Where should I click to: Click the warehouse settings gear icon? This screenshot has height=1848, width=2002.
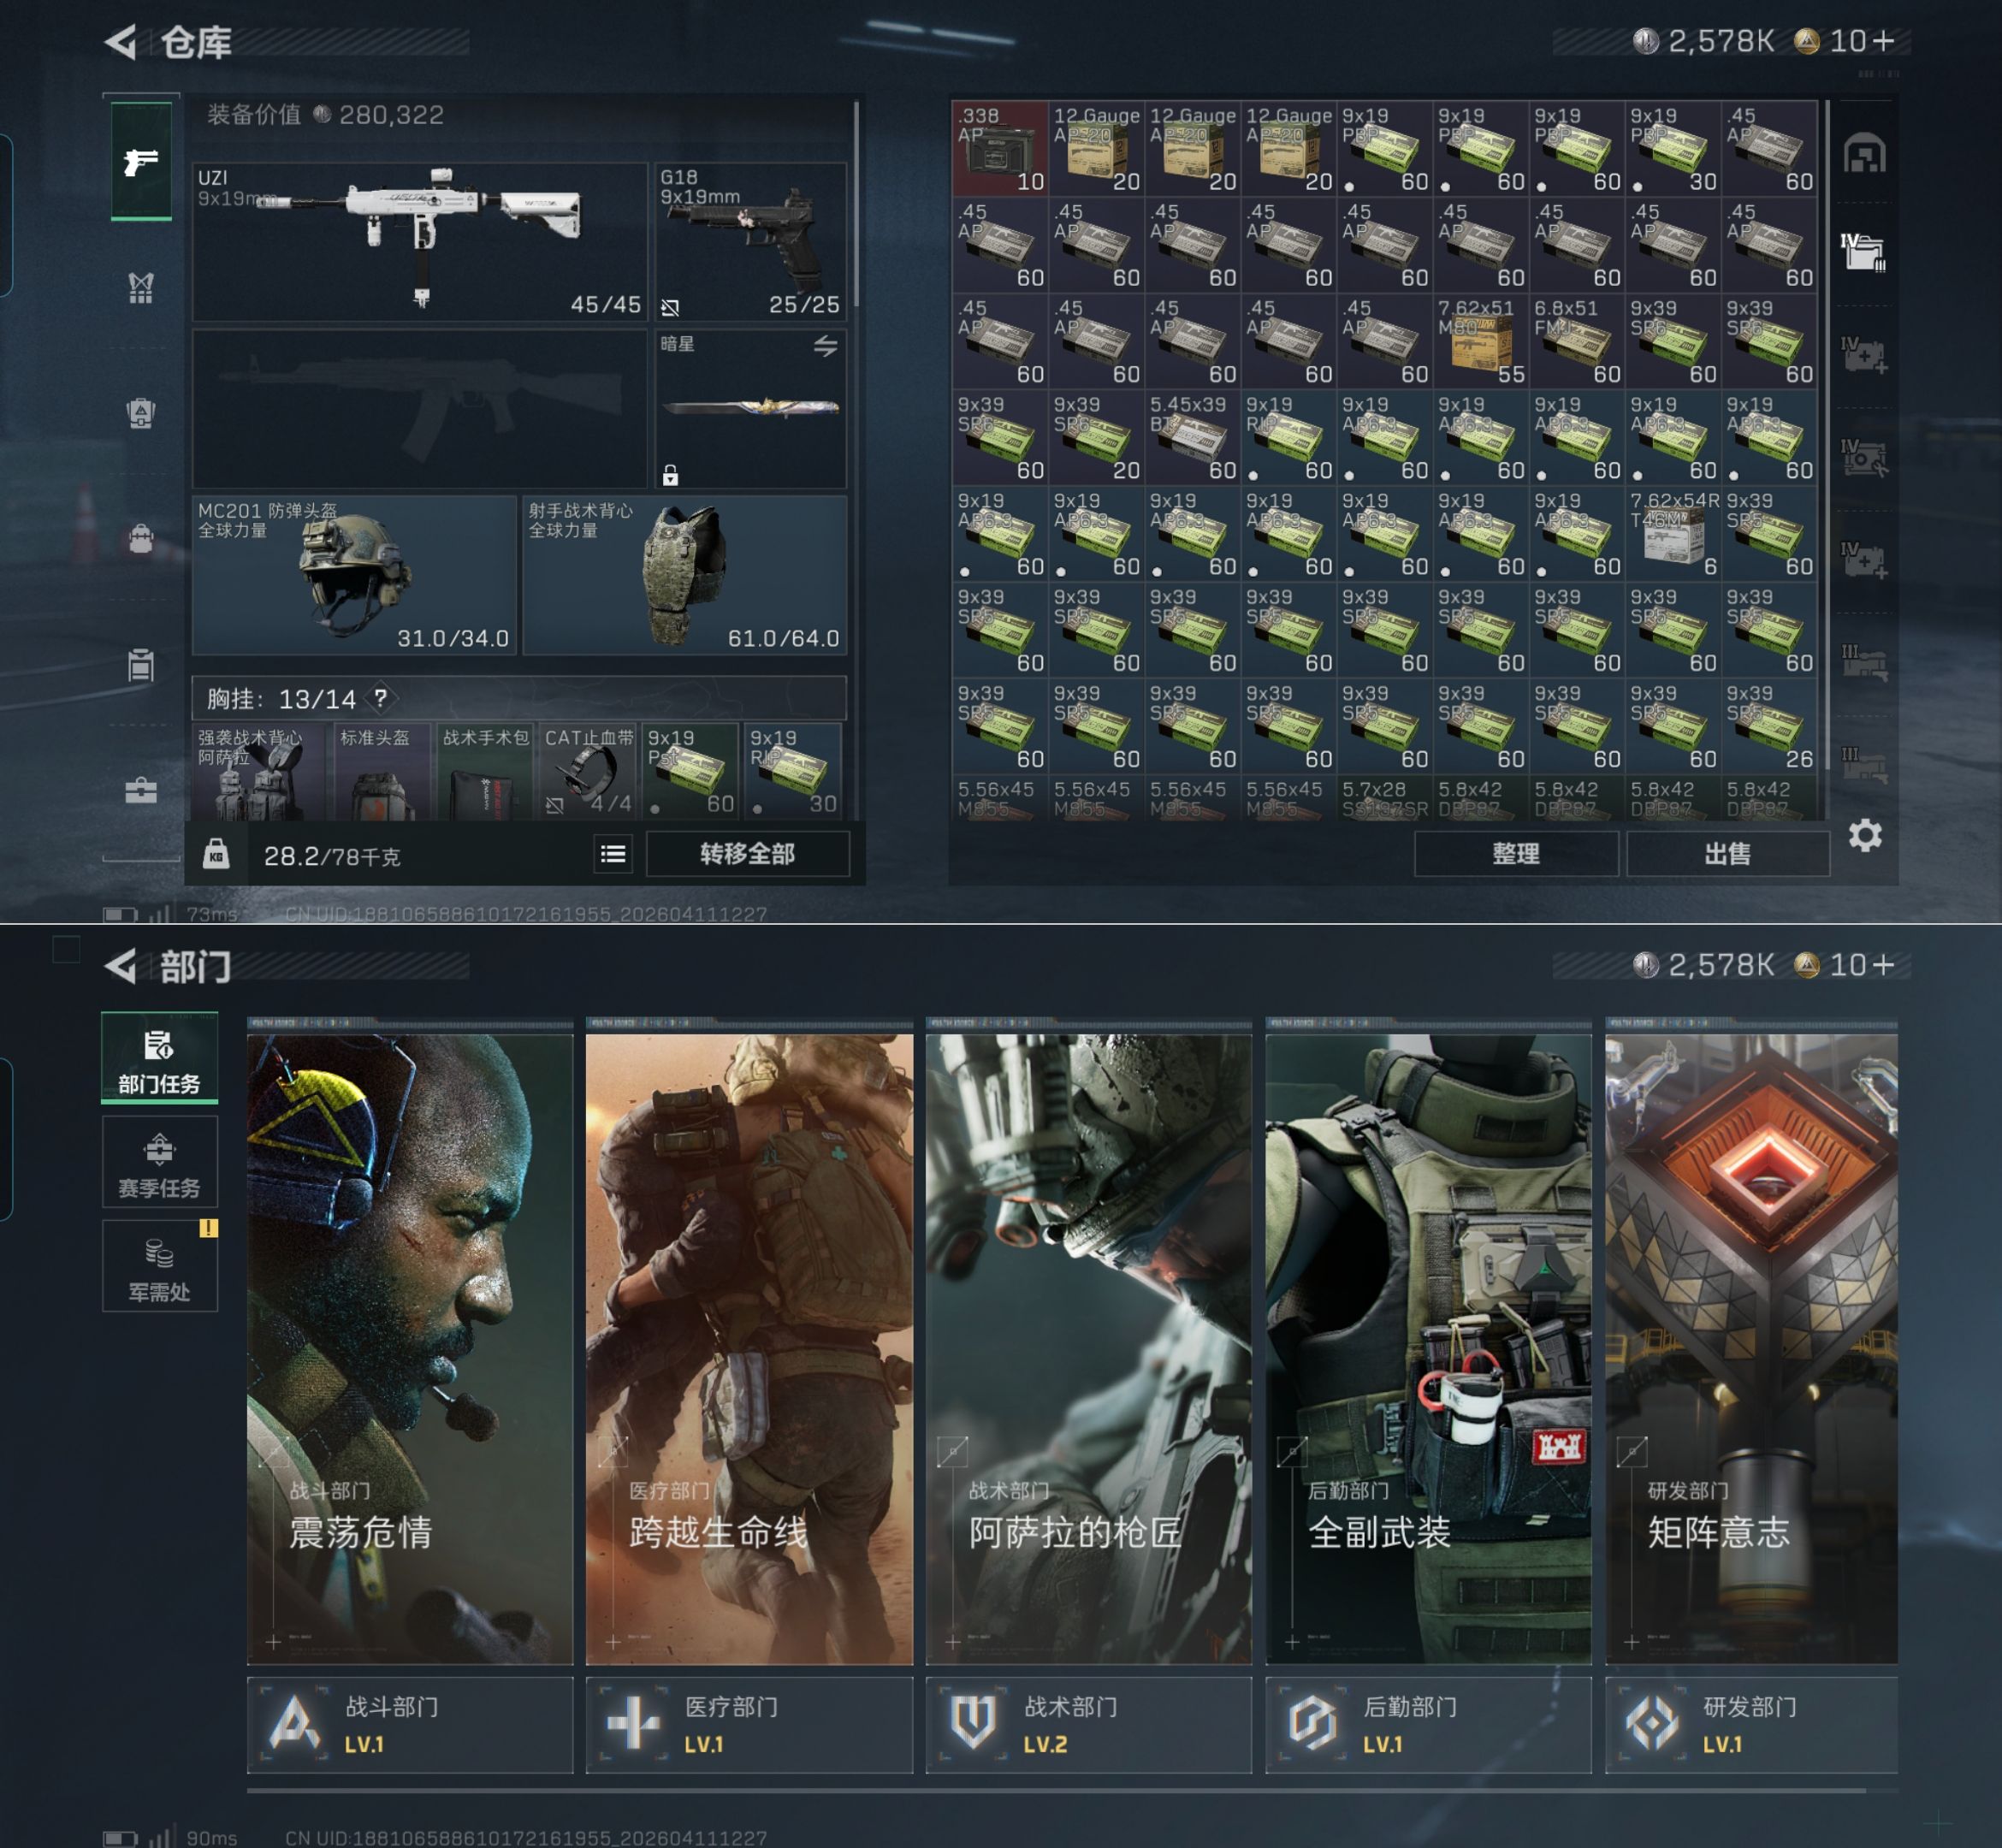click(x=1864, y=835)
